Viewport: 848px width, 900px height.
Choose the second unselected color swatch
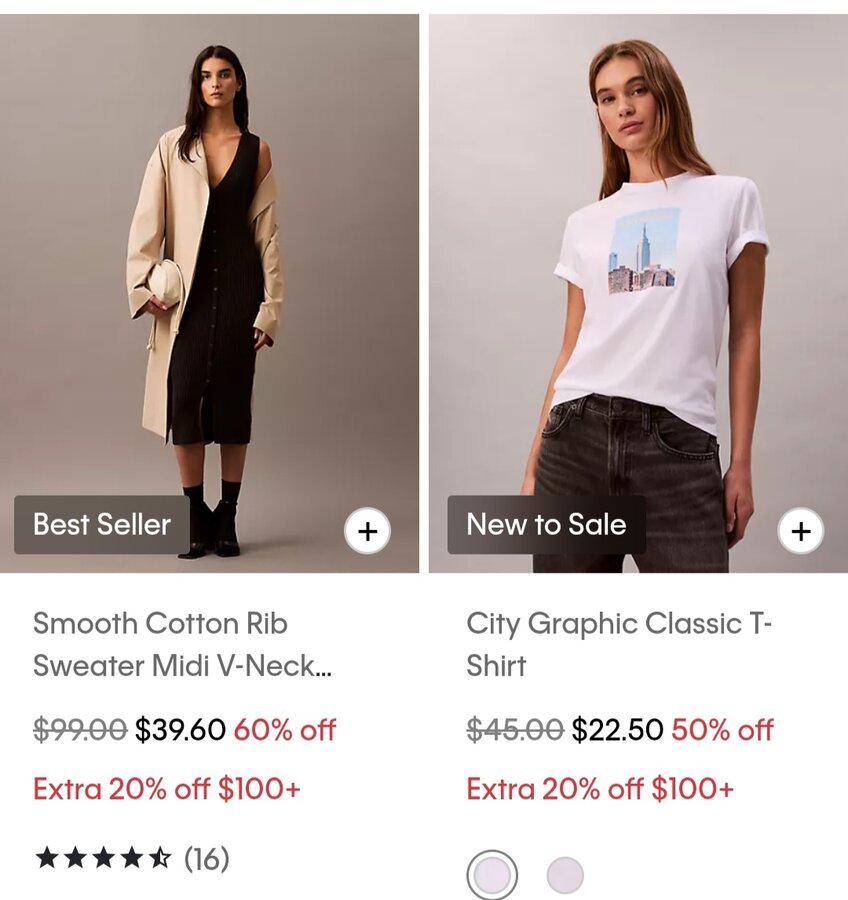[565, 875]
